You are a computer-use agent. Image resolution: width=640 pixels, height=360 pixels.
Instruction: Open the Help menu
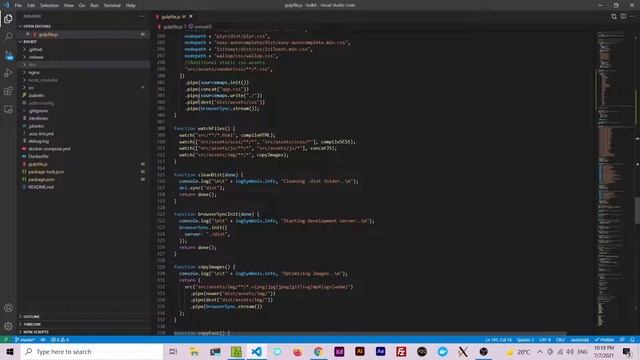[131, 5]
